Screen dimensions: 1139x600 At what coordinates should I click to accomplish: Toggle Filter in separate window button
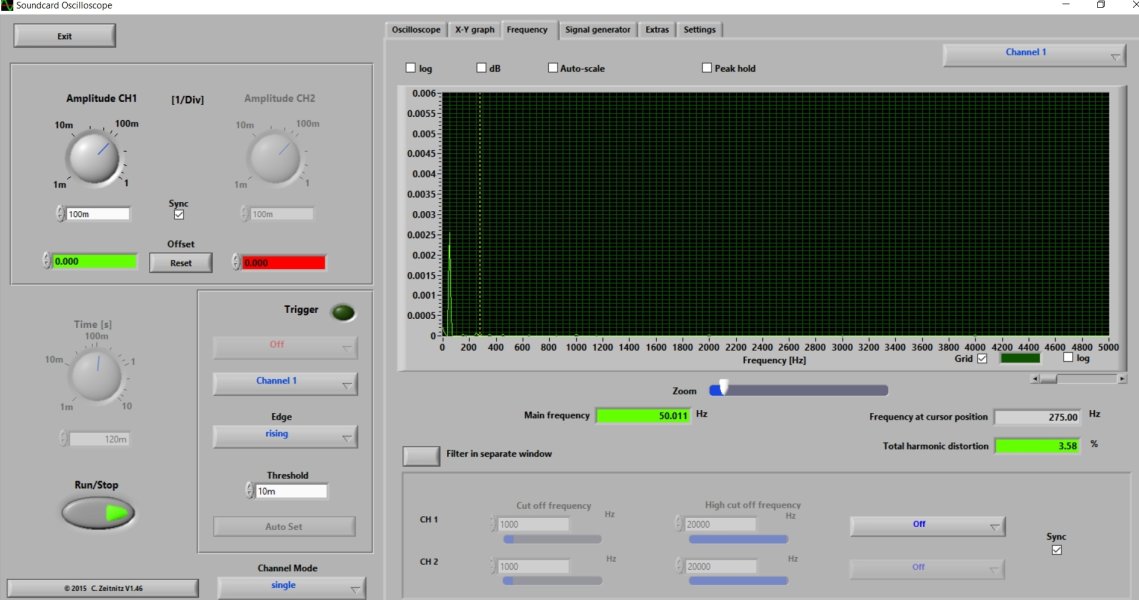point(421,455)
